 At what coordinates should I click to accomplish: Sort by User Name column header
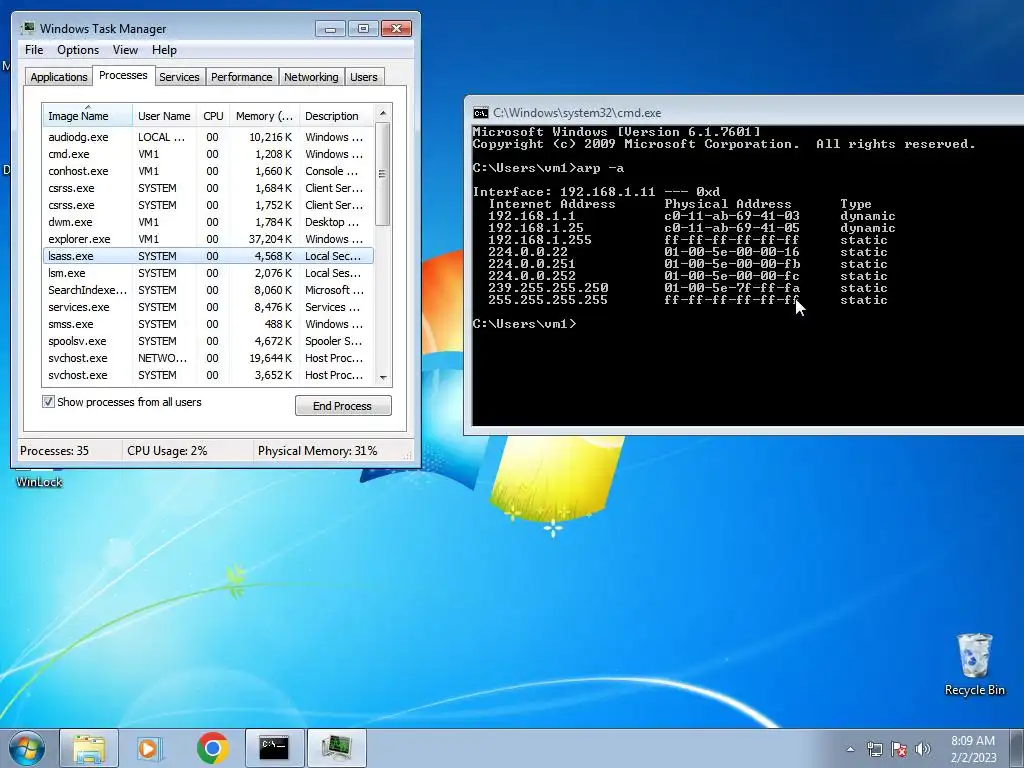(165, 116)
